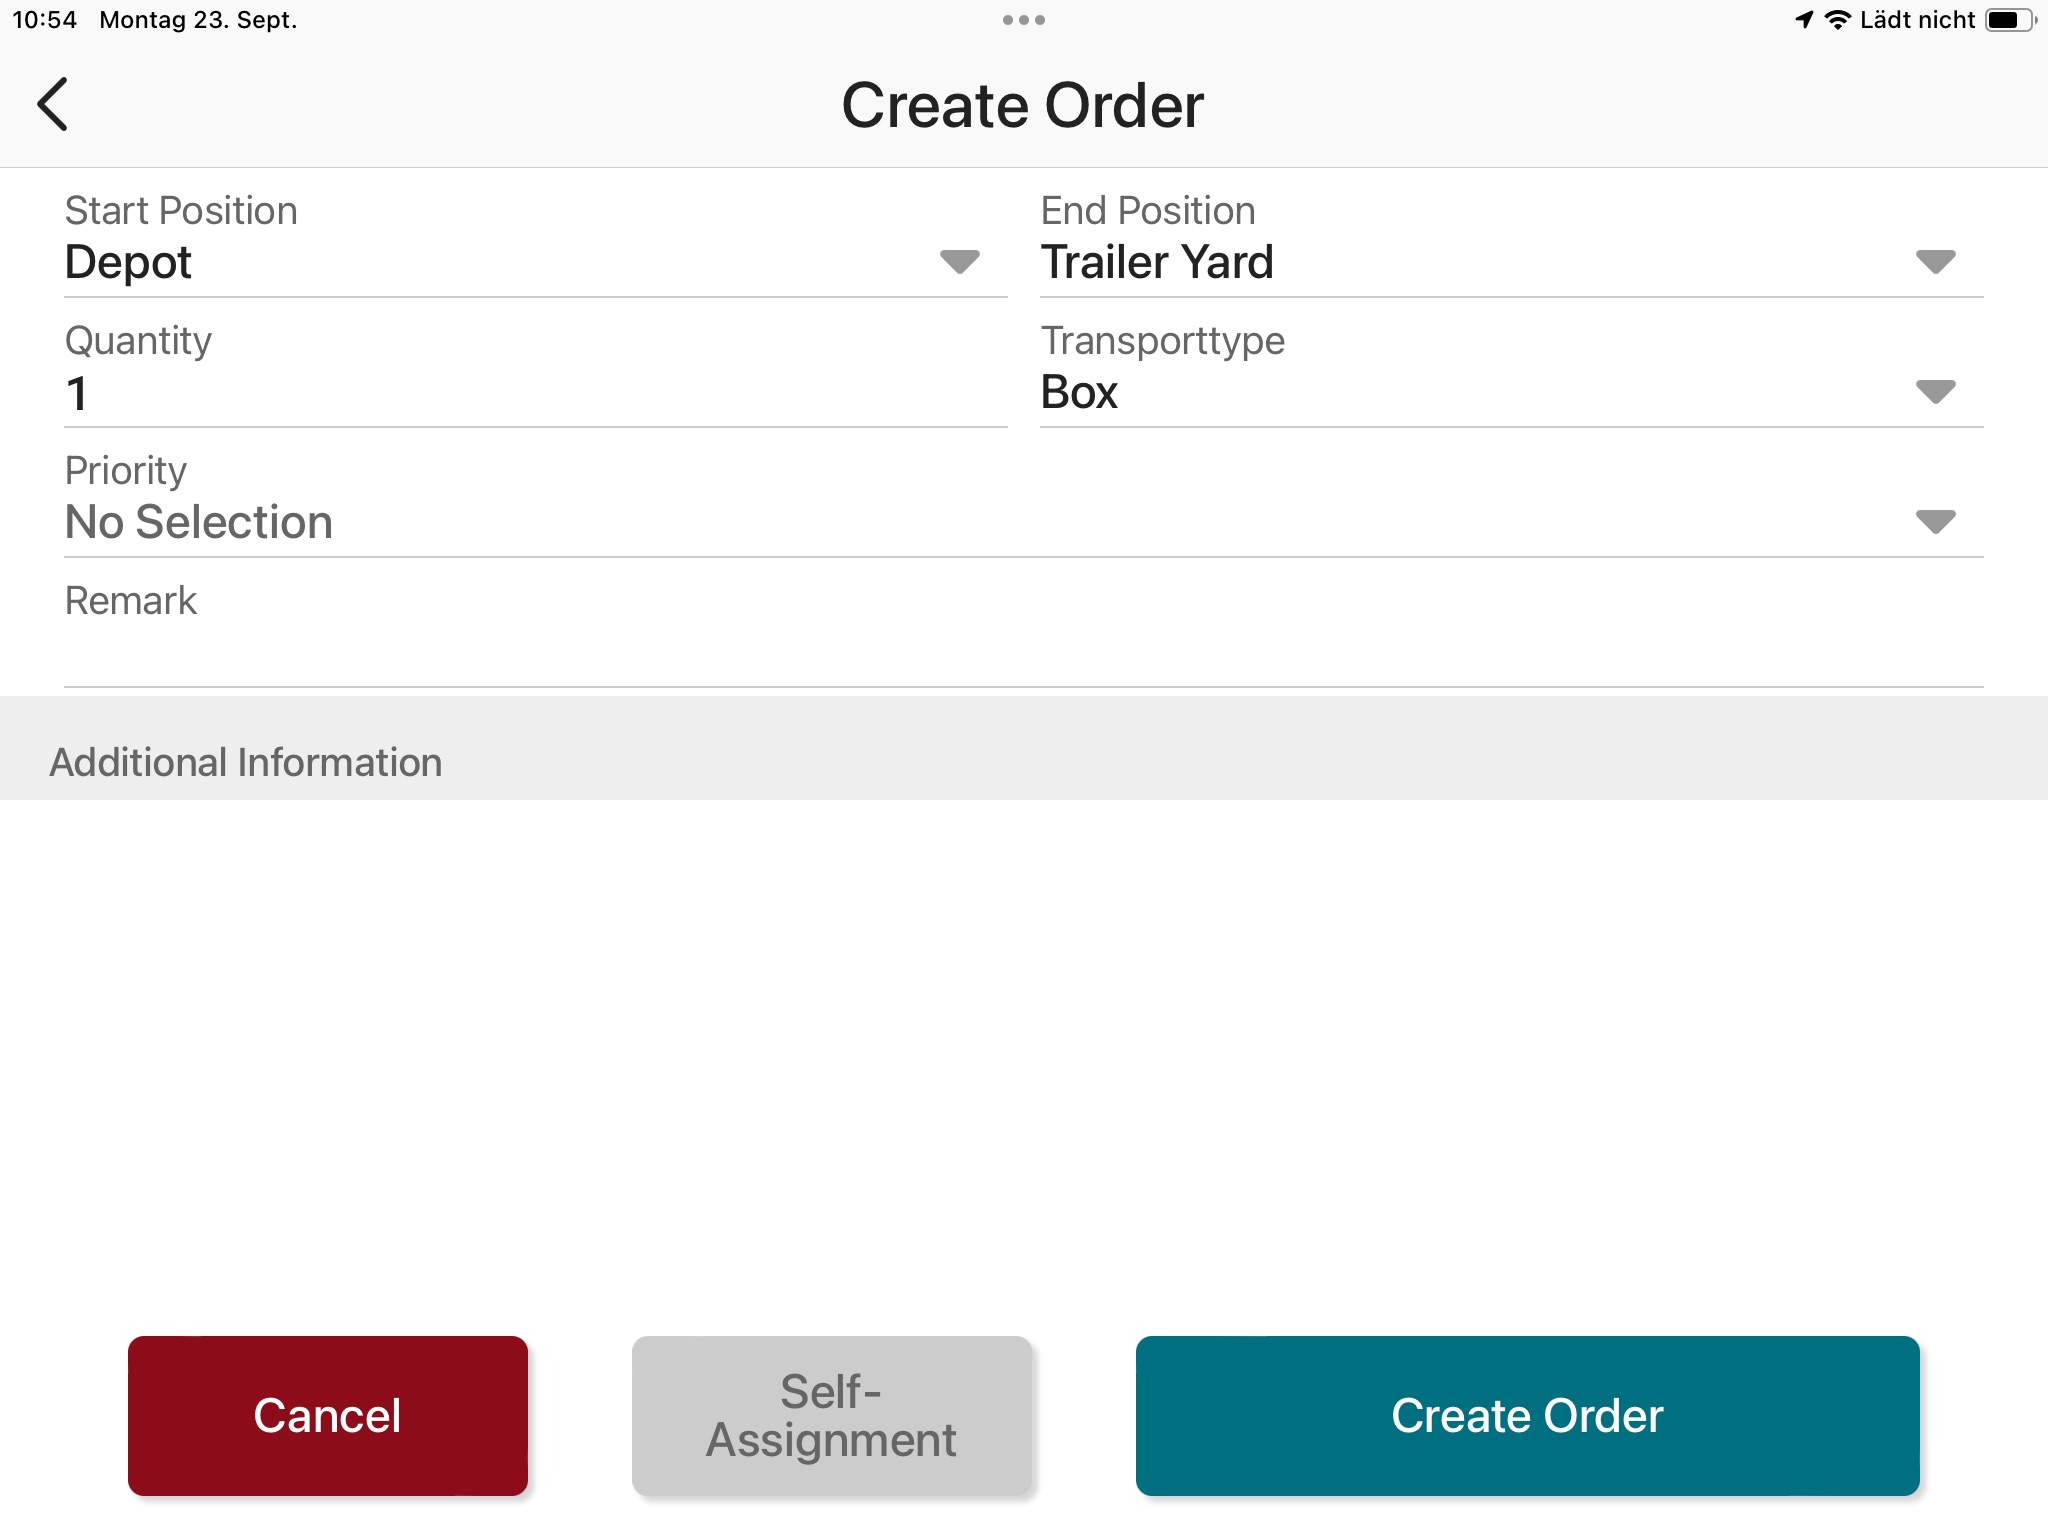Expand the Additional Information section
2048x1536 pixels.
coord(1024,760)
